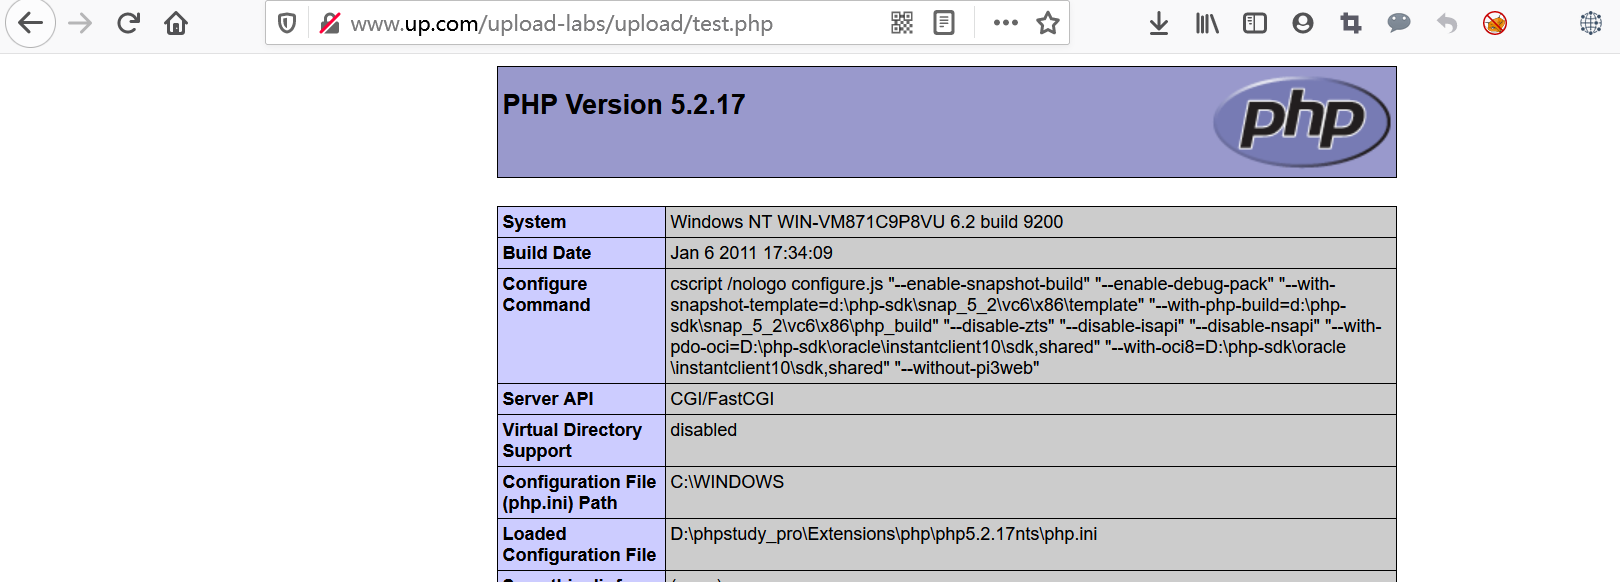Click the Build Date label

547,253
